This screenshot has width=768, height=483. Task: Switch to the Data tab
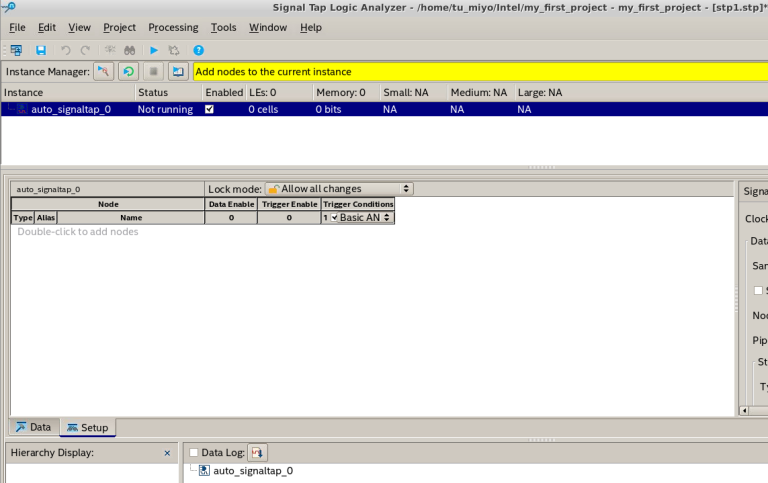33,427
